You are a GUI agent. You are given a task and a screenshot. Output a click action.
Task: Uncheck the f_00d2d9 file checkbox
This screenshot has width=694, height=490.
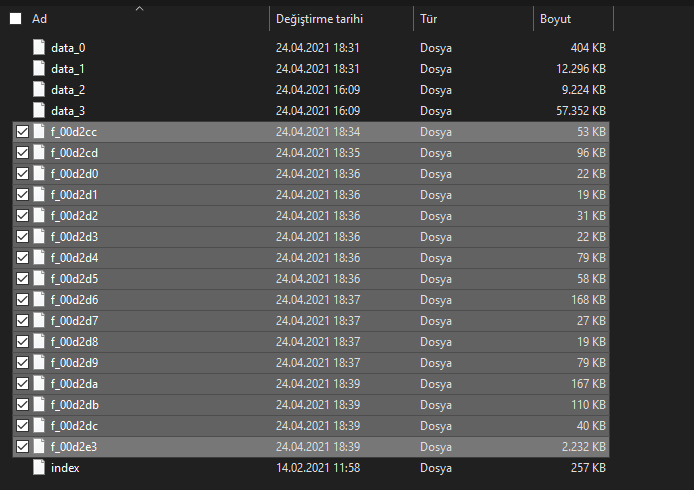[x=22, y=363]
